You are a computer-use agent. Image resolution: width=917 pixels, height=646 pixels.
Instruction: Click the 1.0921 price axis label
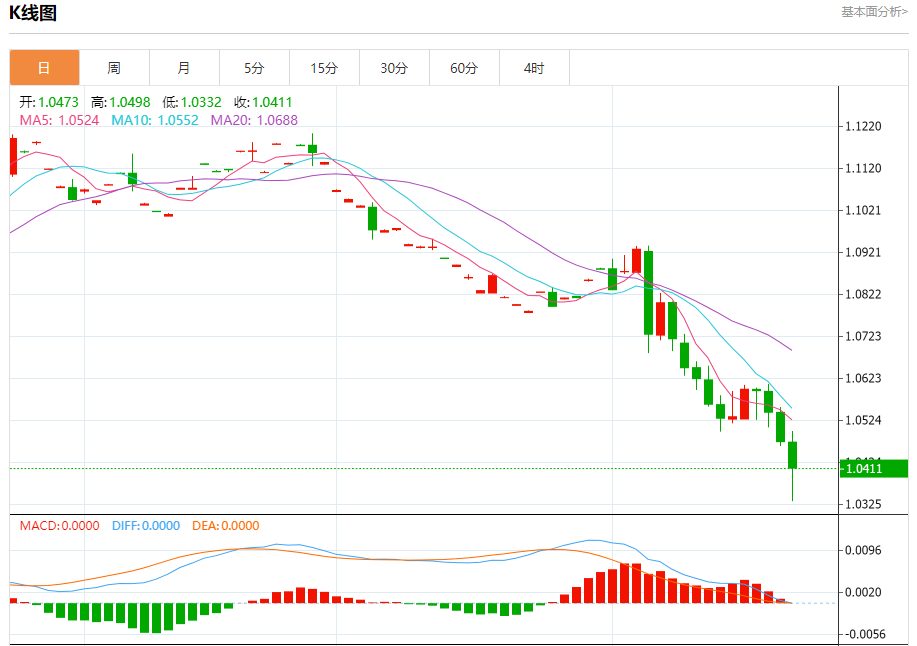[x=863, y=253]
